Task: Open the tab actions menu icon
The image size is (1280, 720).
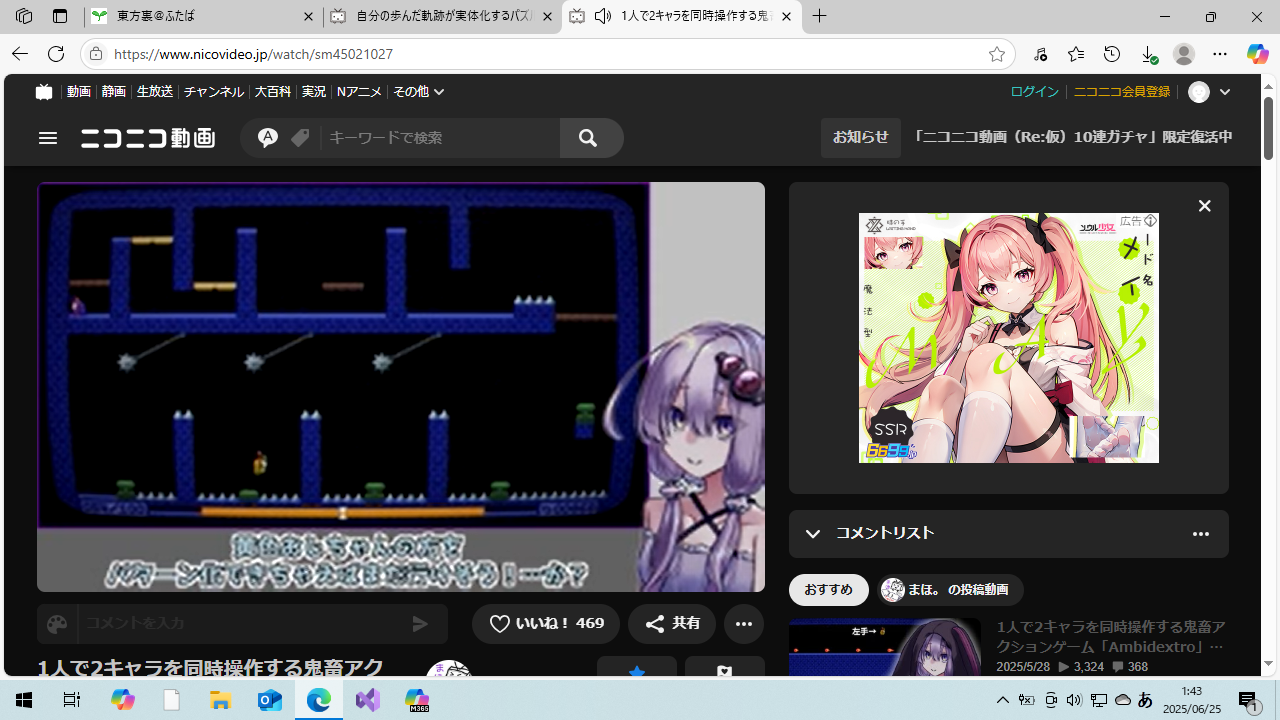Action: point(60,17)
